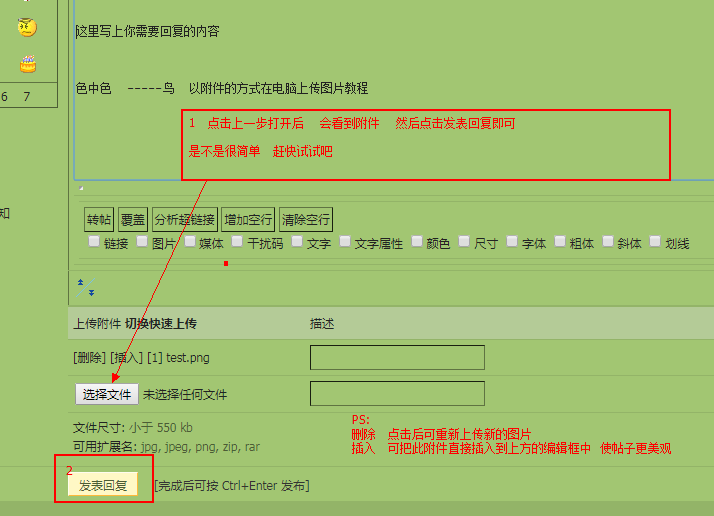Click the blue expand/collapse arrows icon
Screen dimensions: 714x516
click(x=86, y=287)
